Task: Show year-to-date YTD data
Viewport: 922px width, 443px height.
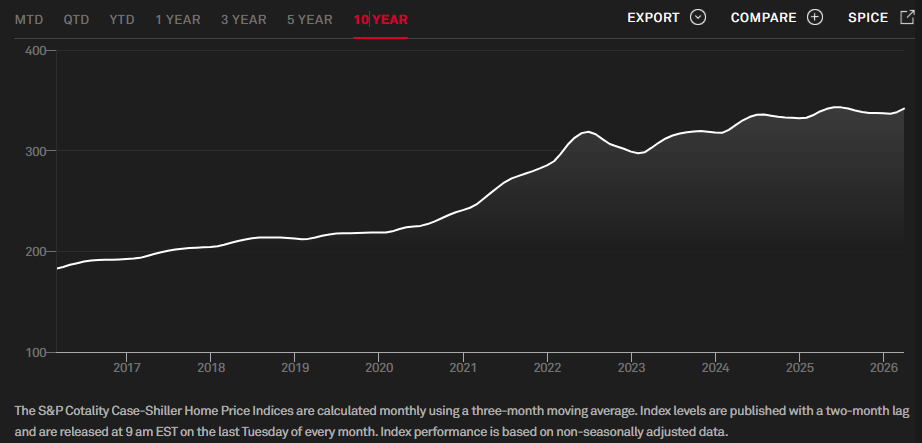Action: pyautogui.click(x=122, y=19)
